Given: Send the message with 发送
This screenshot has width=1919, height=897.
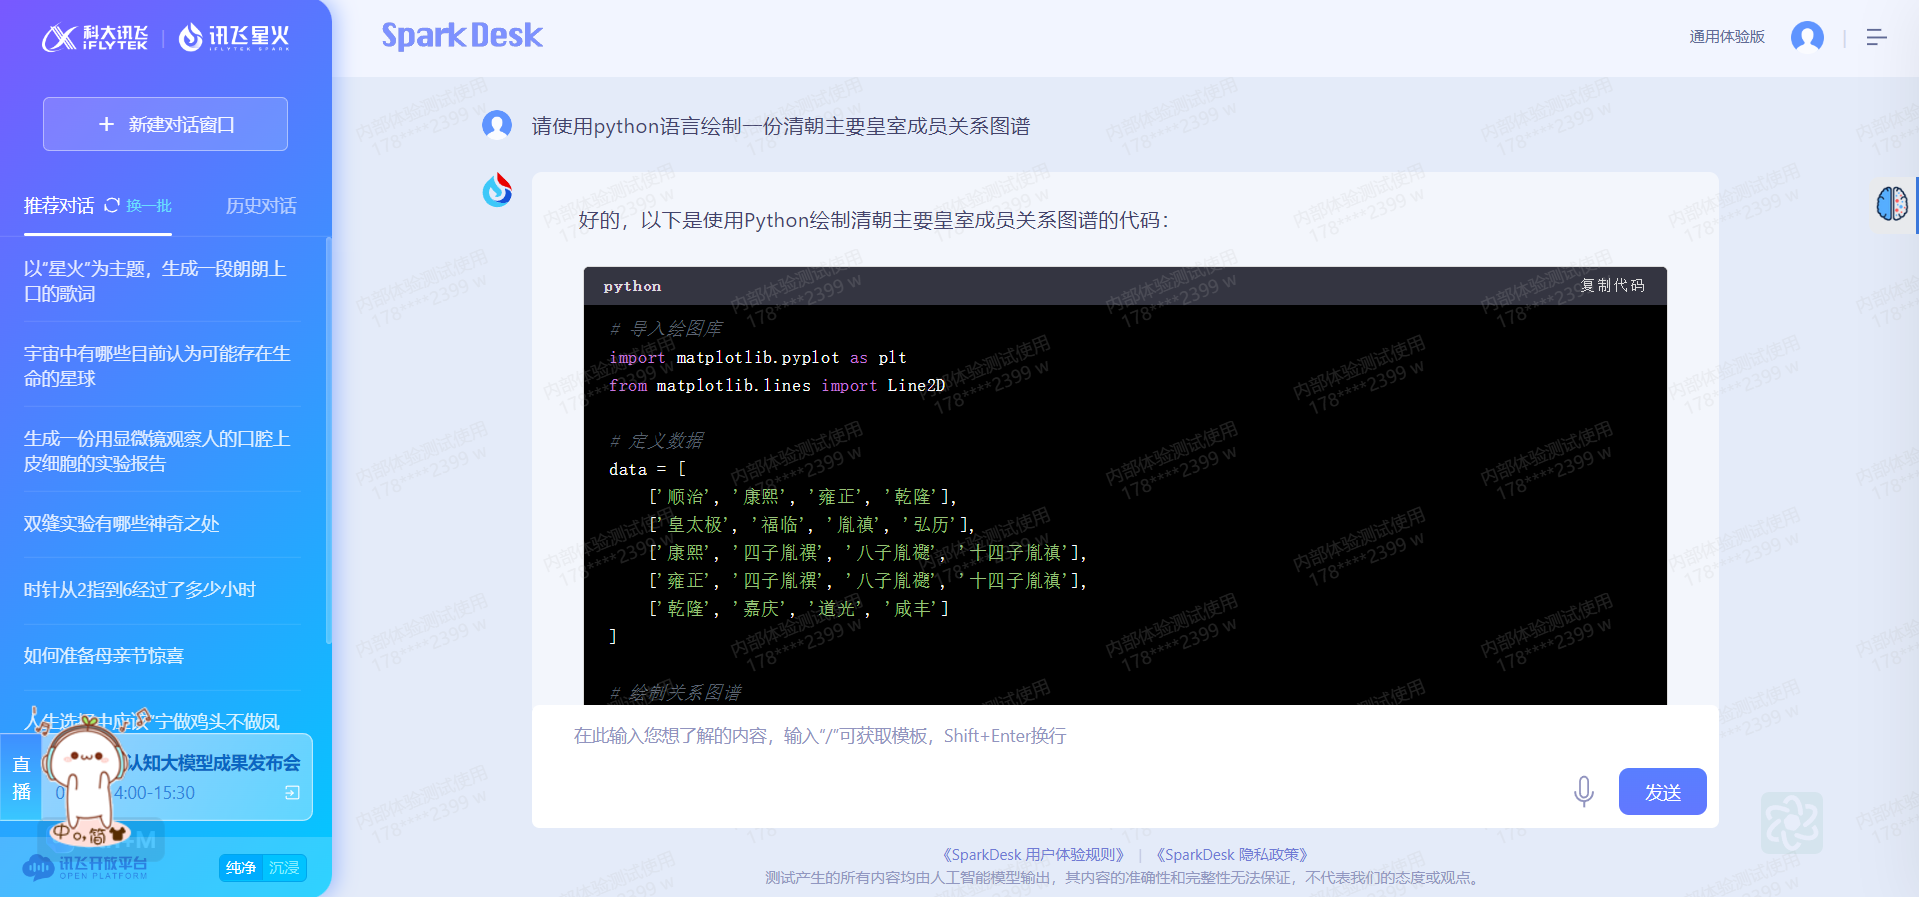Looking at the screenshot, I should [x=1663, y=792].
